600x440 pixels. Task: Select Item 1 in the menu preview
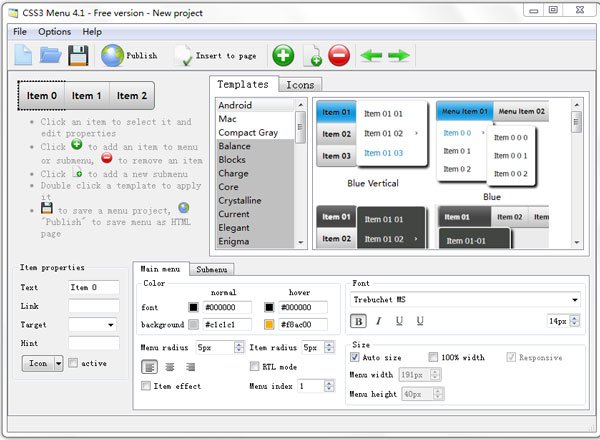click(87, 96)
